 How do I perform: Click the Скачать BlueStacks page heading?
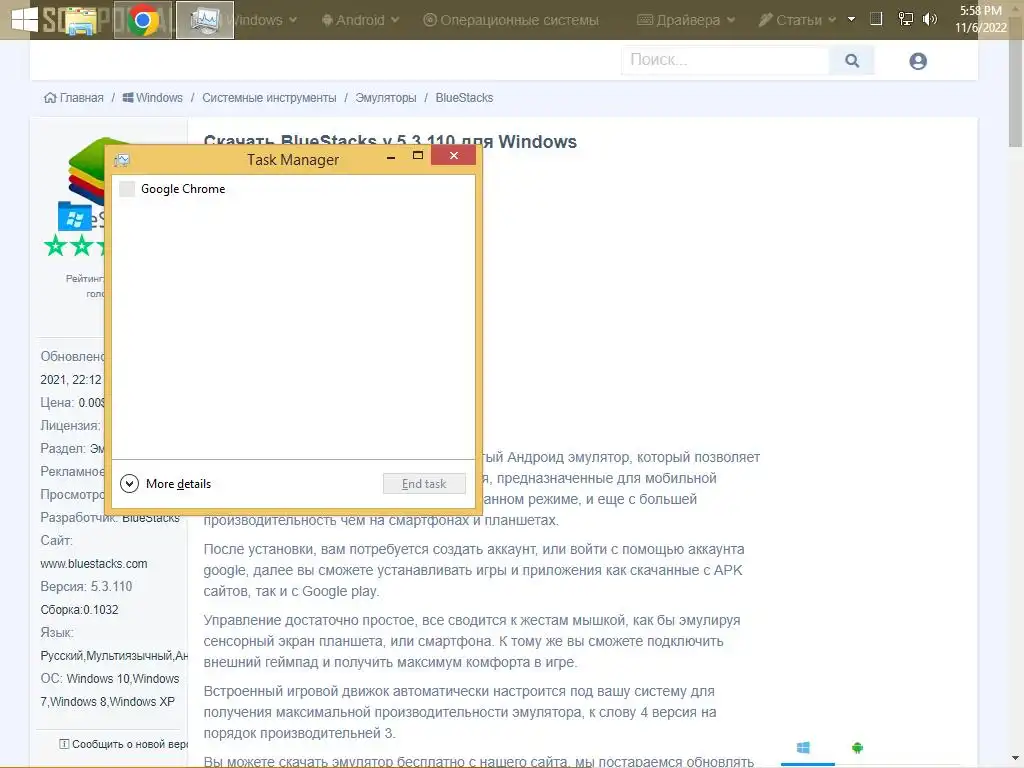pyautogui.click(x=391, y=141)
